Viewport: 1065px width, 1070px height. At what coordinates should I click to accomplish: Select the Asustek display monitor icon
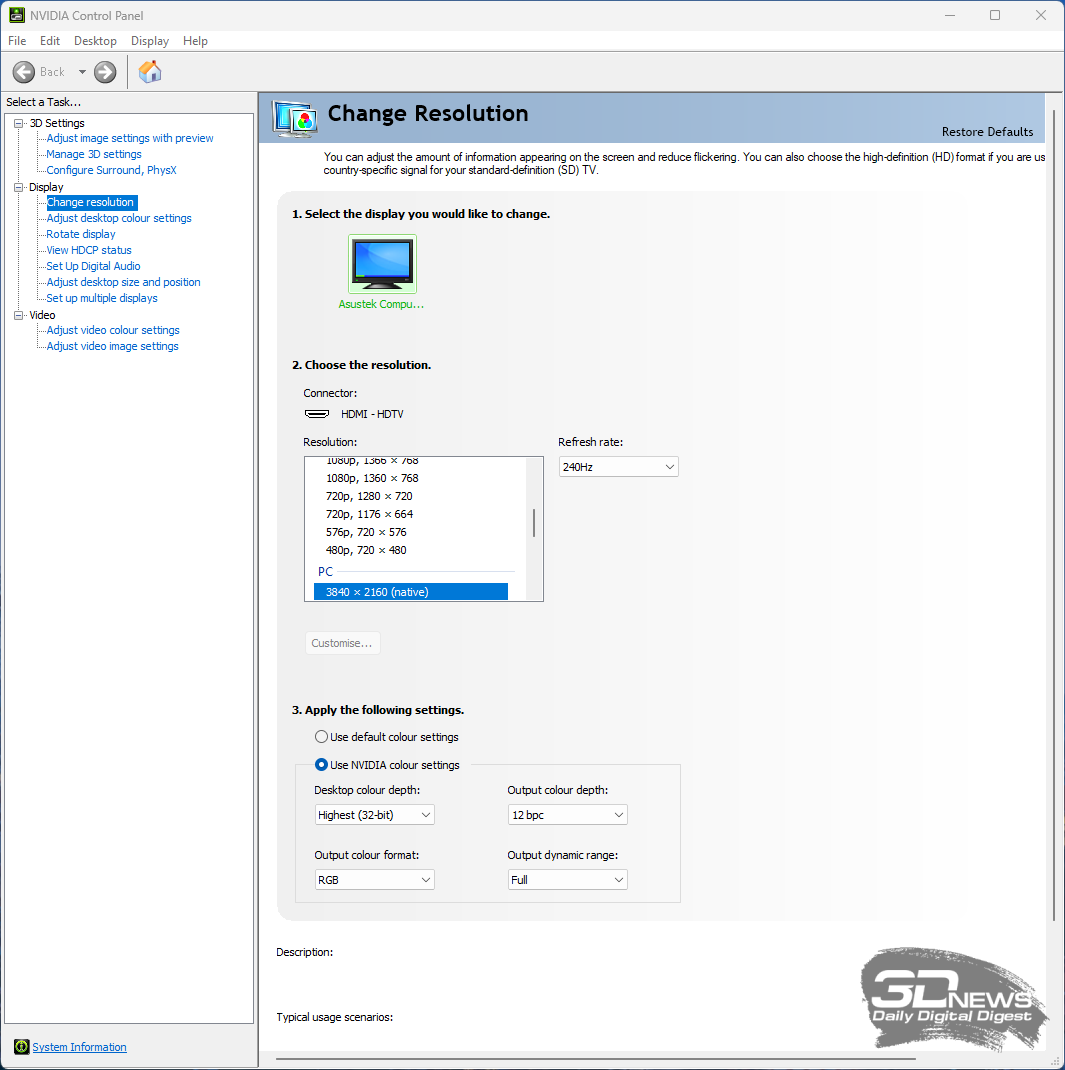382,263
